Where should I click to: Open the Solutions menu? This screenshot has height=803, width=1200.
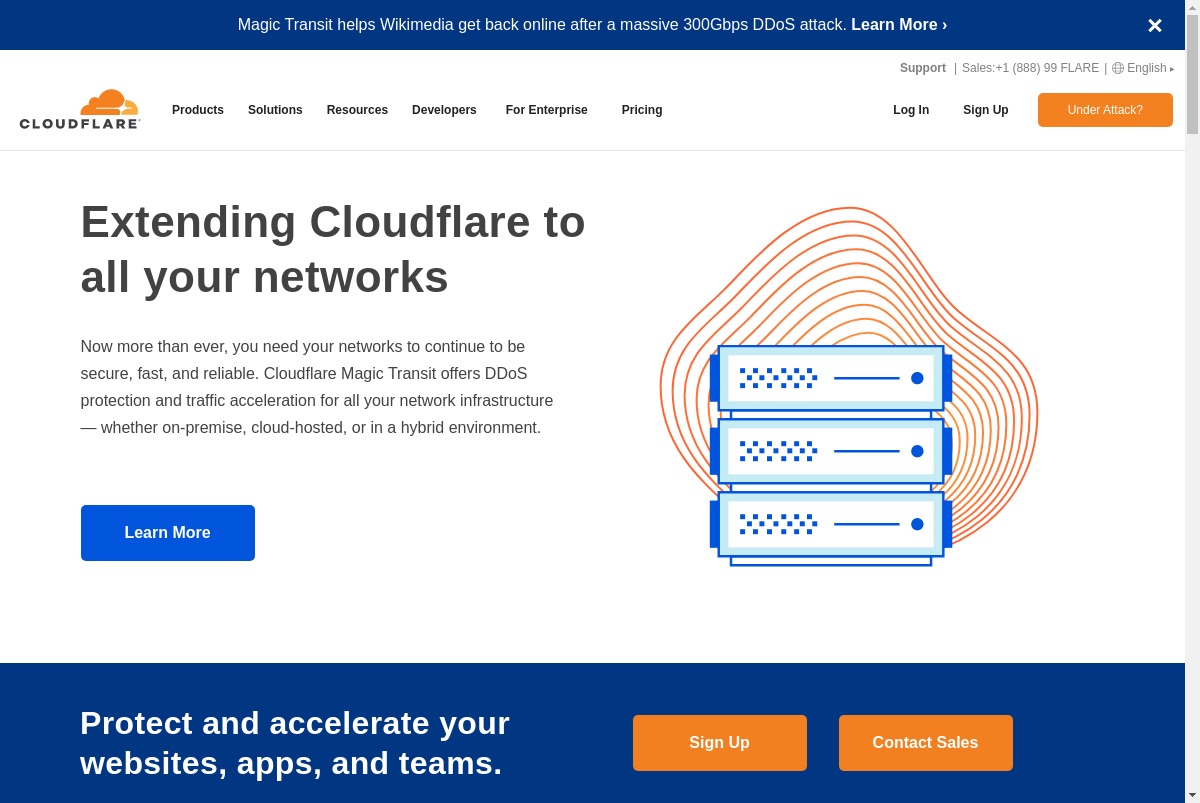click(275, 110)
